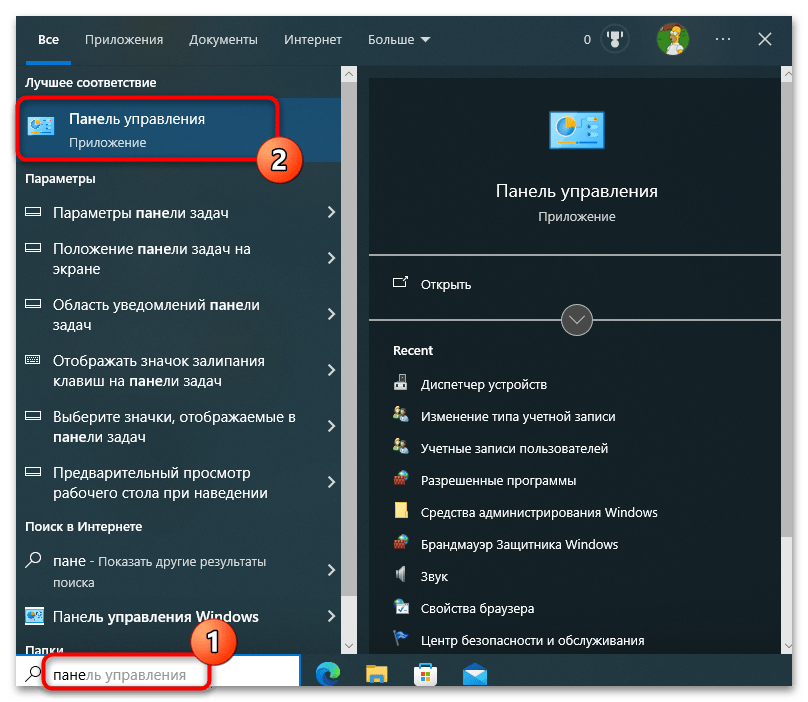Click preview pane scrollbar up arrow
The image size is (808, 702).
pos(787,74)
